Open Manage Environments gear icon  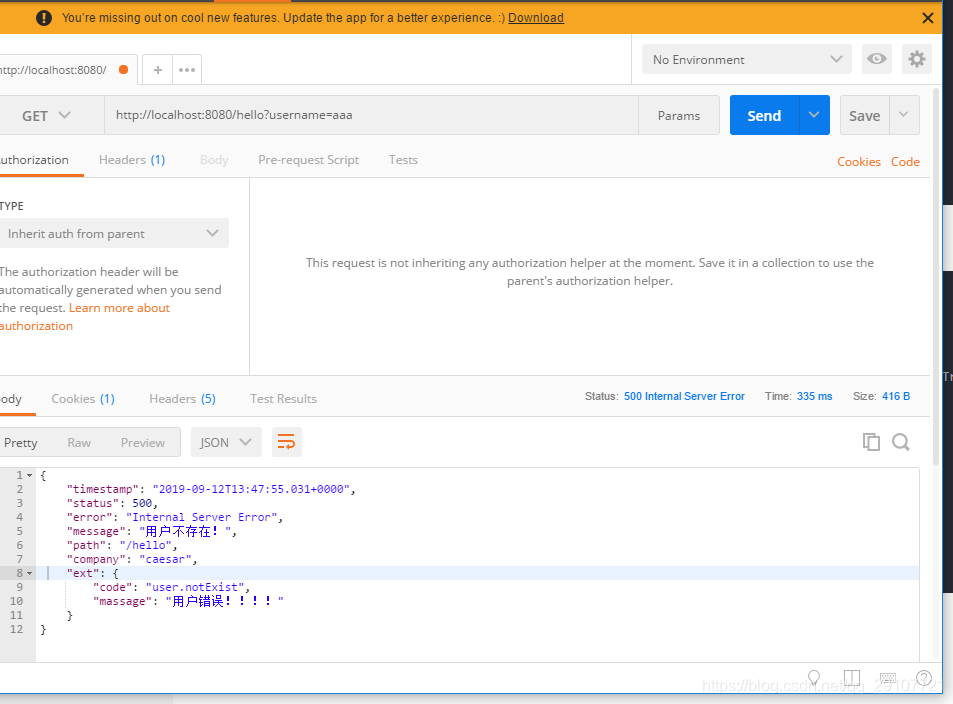tap(917, 59)
